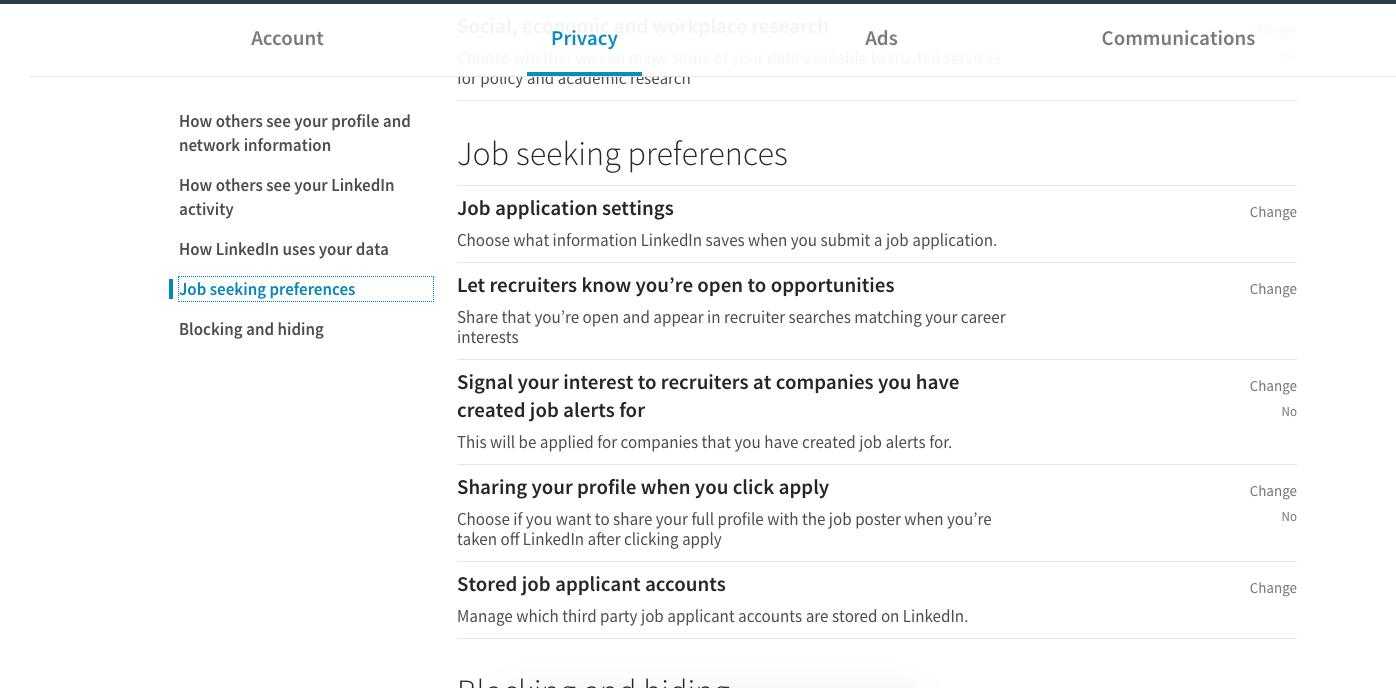This screenshot has height=688, width=1396.
Task: Jump to How LinkedIn uses your data
Action: 284,249
